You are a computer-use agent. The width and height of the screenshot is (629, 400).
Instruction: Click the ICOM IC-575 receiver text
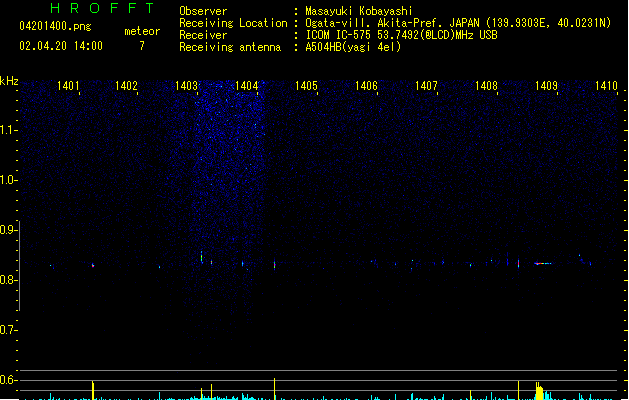(402, 35)
